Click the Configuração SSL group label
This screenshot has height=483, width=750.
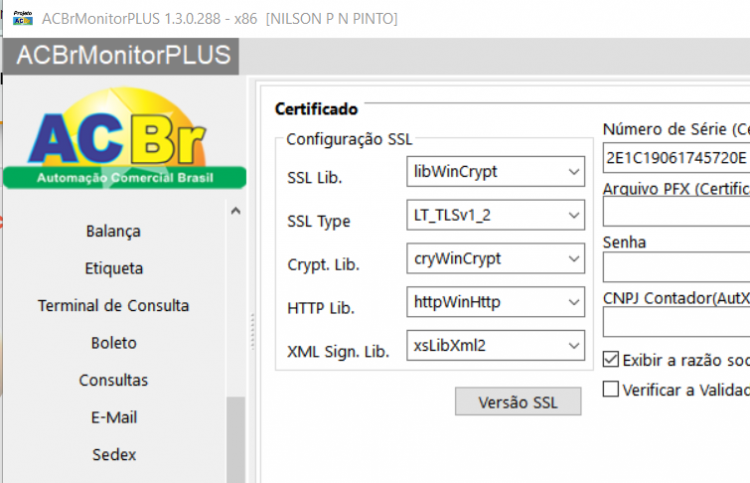click(349, 139)
